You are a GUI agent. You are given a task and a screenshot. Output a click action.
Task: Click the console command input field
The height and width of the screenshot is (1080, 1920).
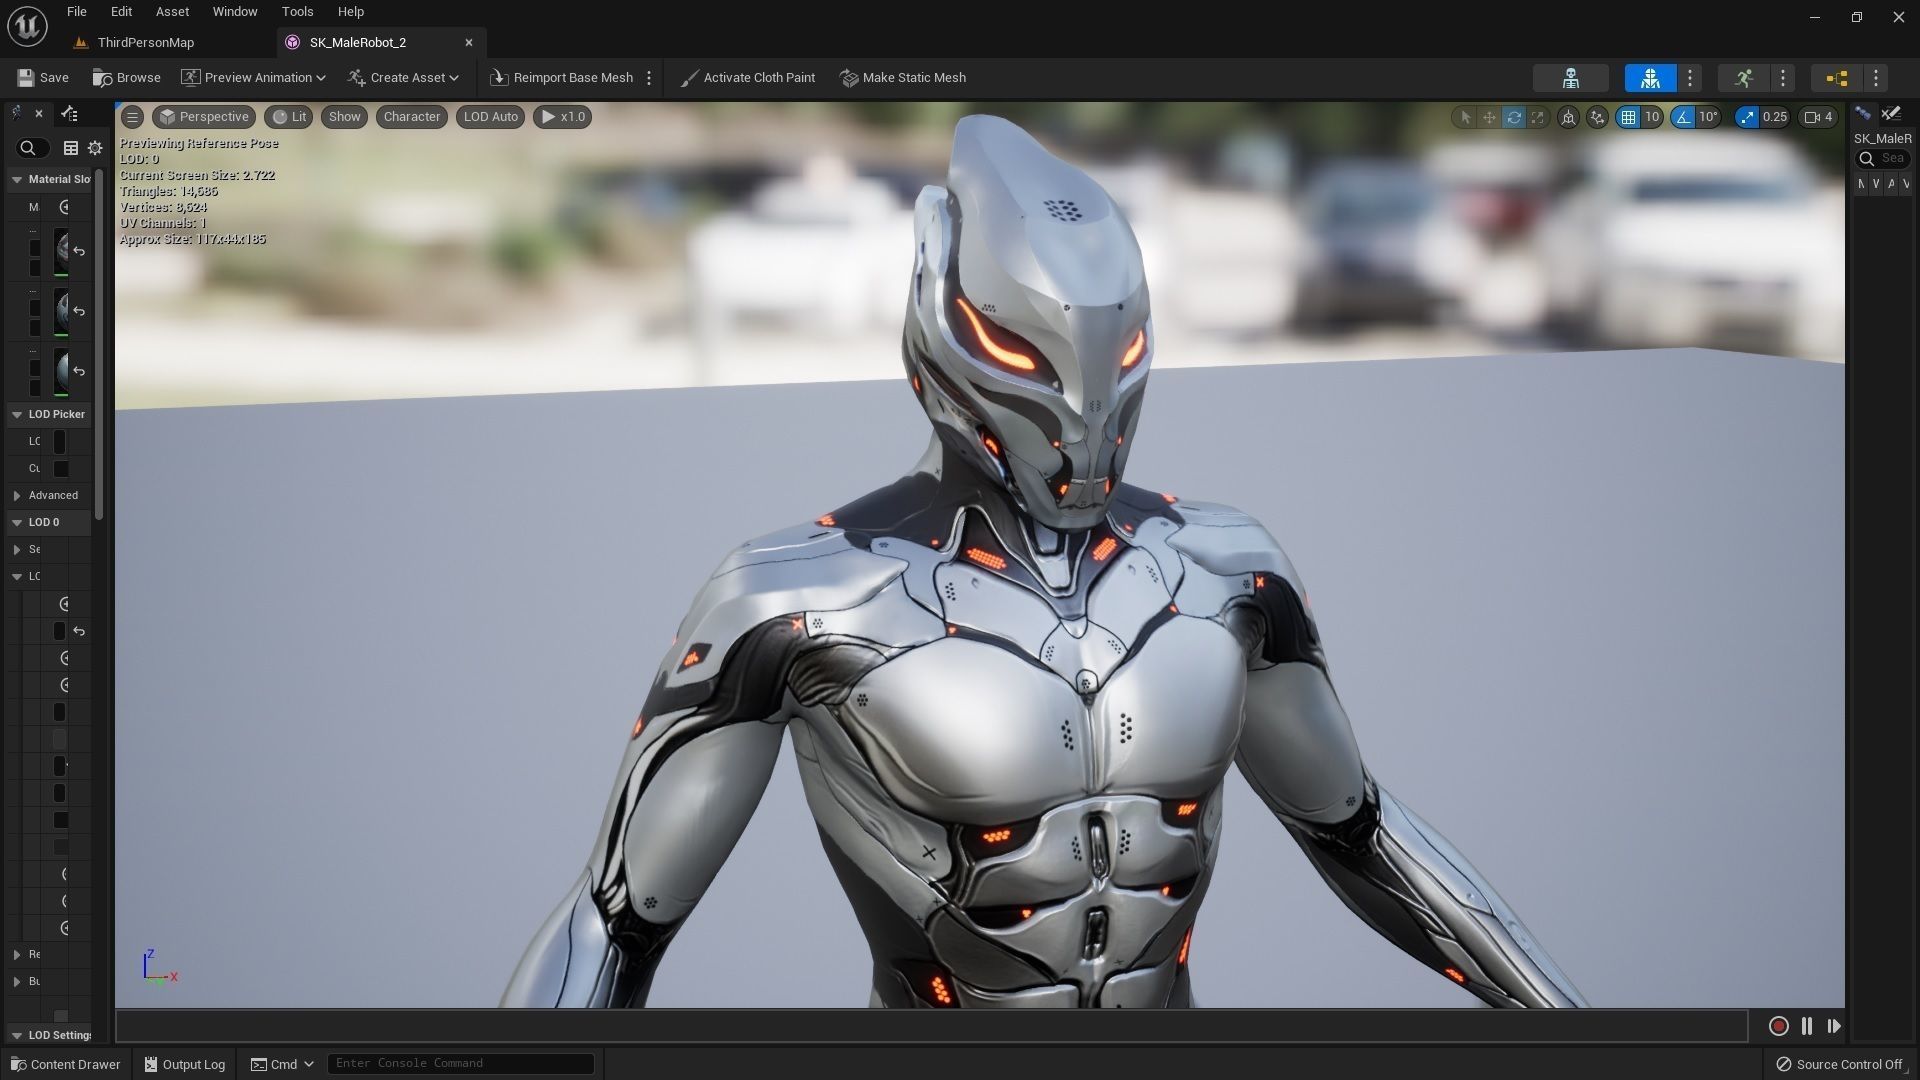click(461, 1063)
